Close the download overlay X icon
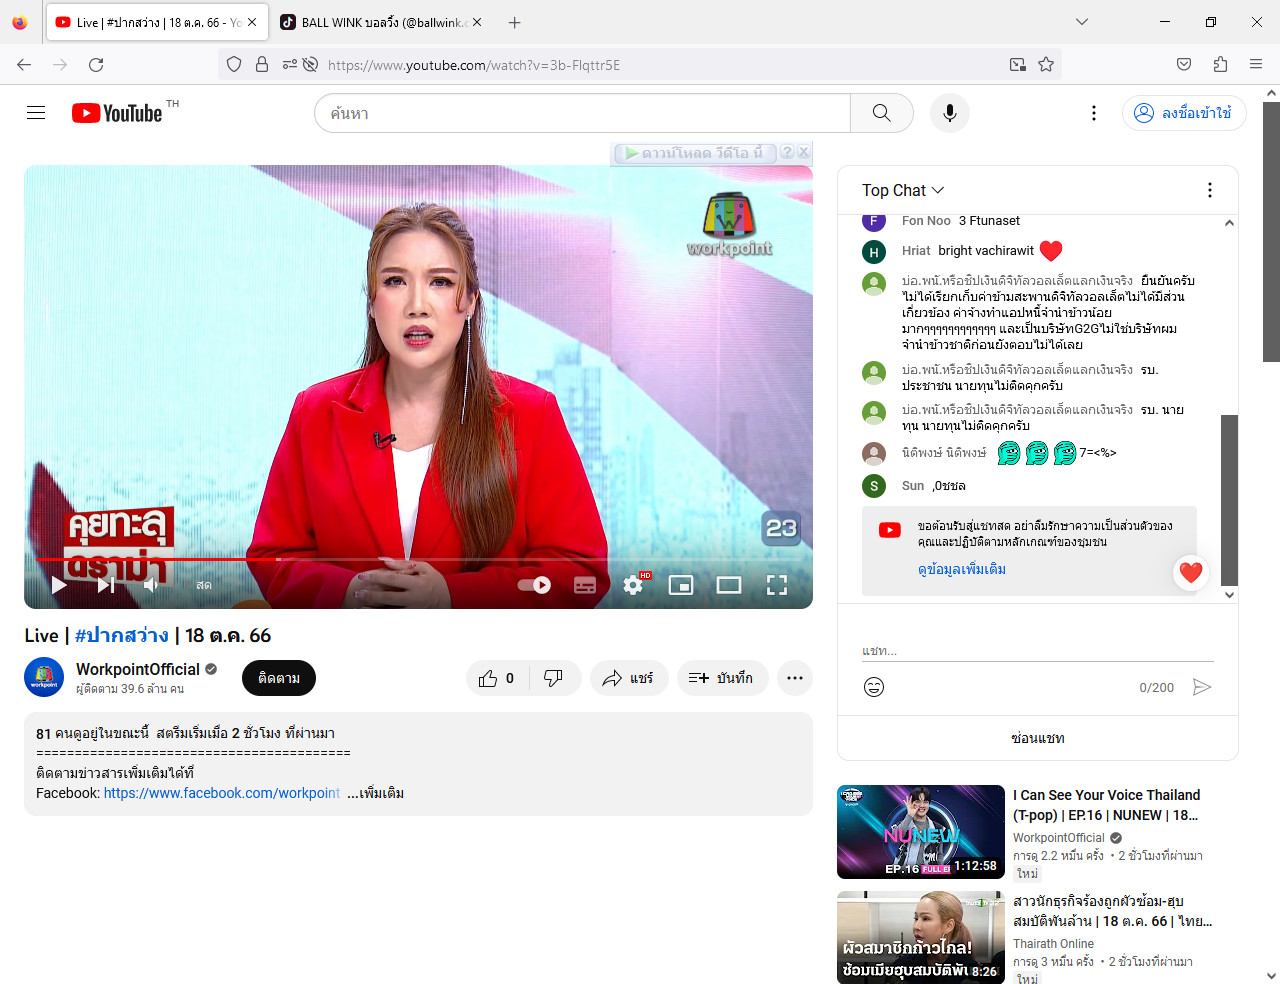This screenshot has height=984, width=1280. pos(803,152)
